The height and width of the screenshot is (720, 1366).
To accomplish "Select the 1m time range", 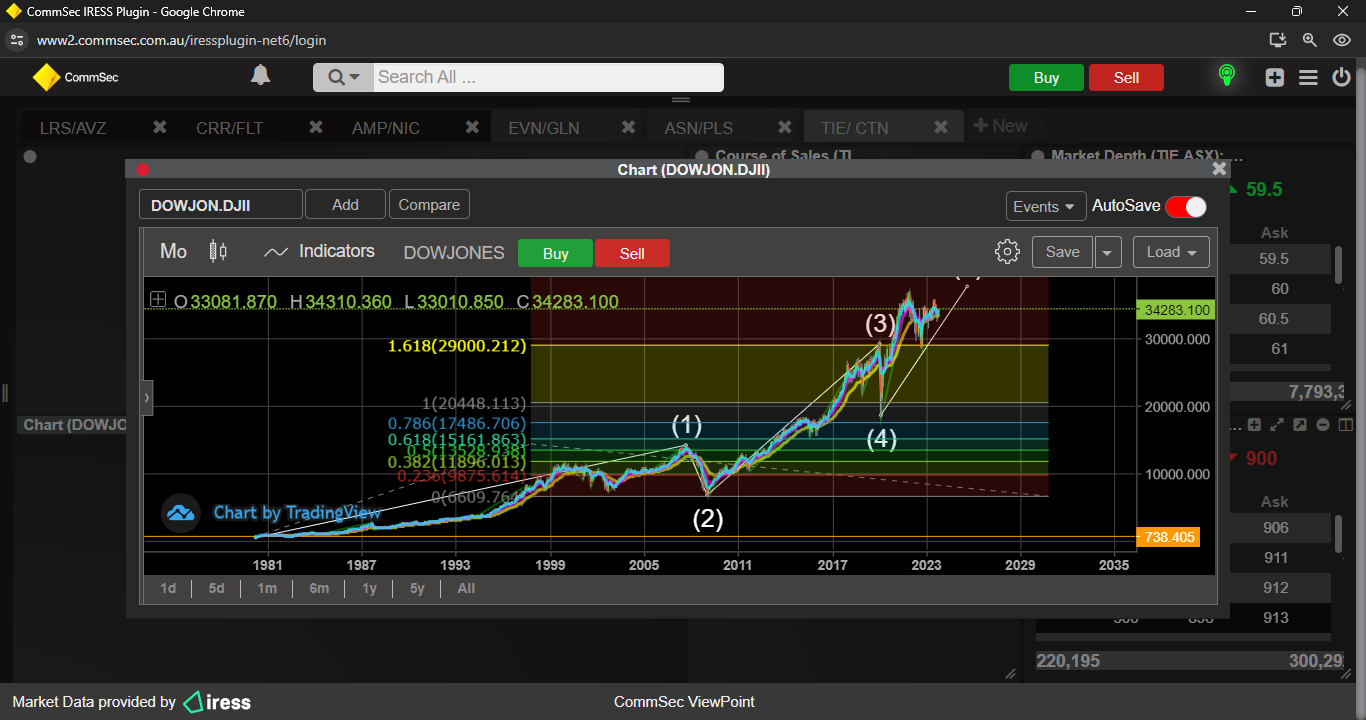I will pos(267,588).
